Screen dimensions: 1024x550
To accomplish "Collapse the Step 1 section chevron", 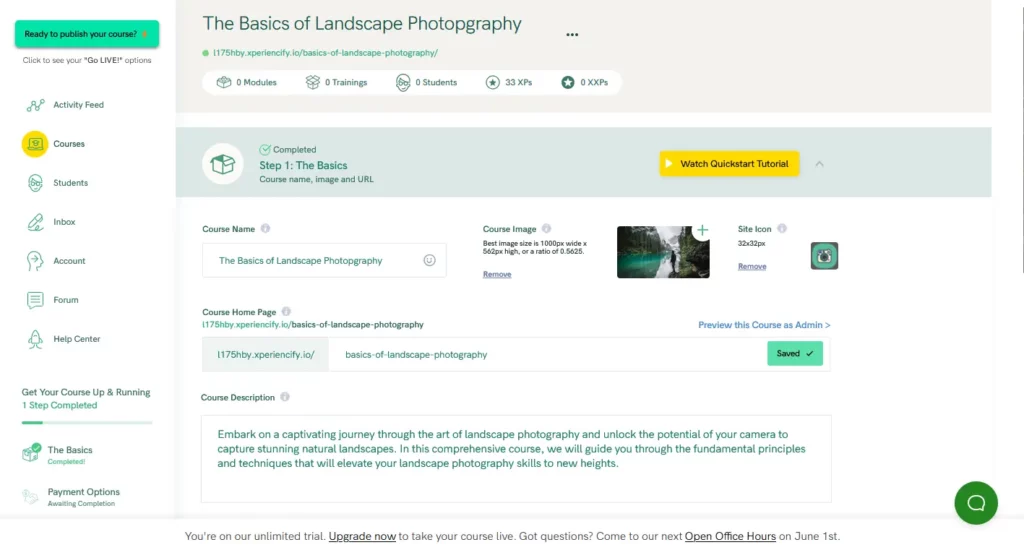I will pyautogui.click(x=820, y=164).
